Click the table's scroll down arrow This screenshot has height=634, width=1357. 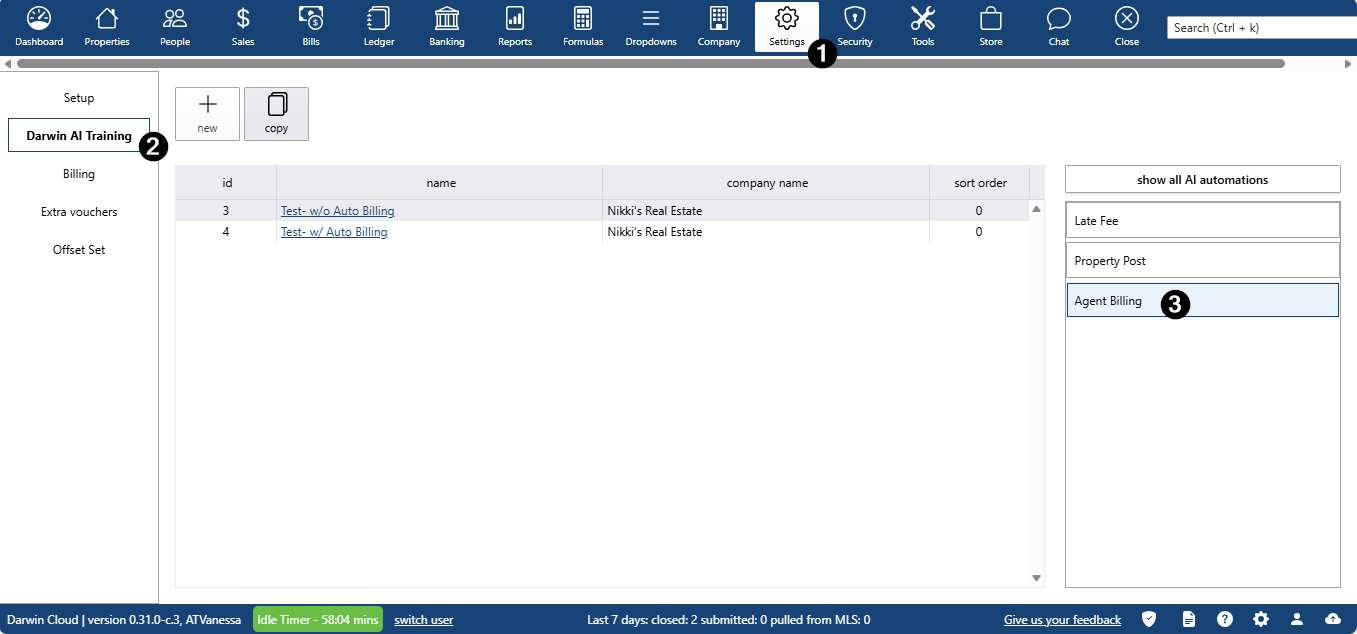tap(1036, 578)
